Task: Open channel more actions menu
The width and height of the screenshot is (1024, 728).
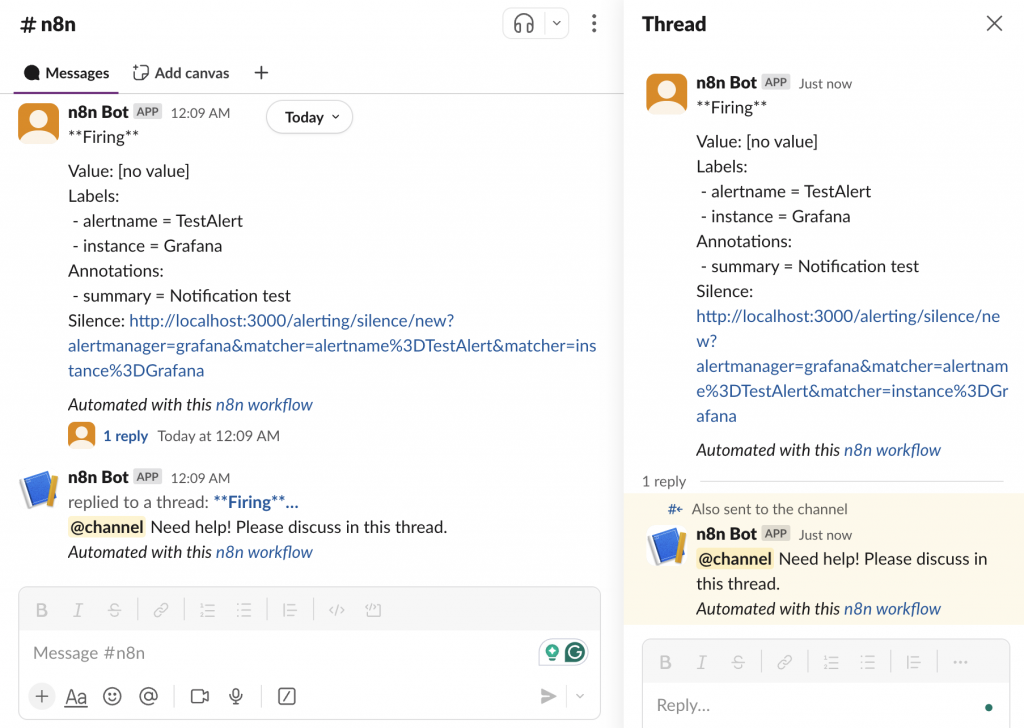Action: click(594, 24)
